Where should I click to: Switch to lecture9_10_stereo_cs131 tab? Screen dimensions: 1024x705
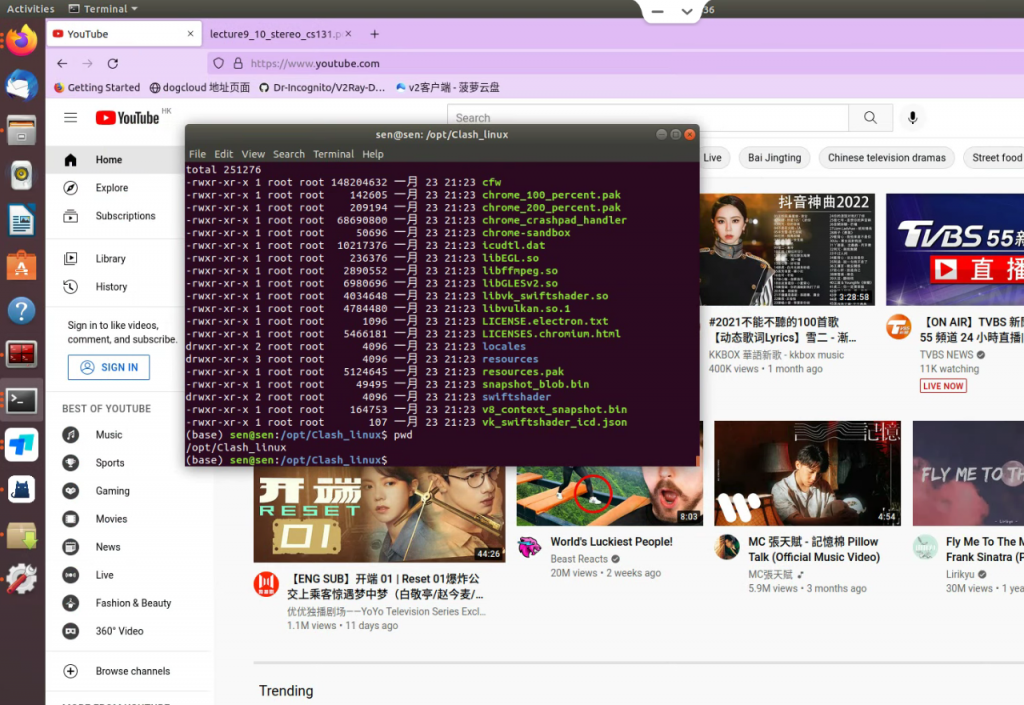275,34
